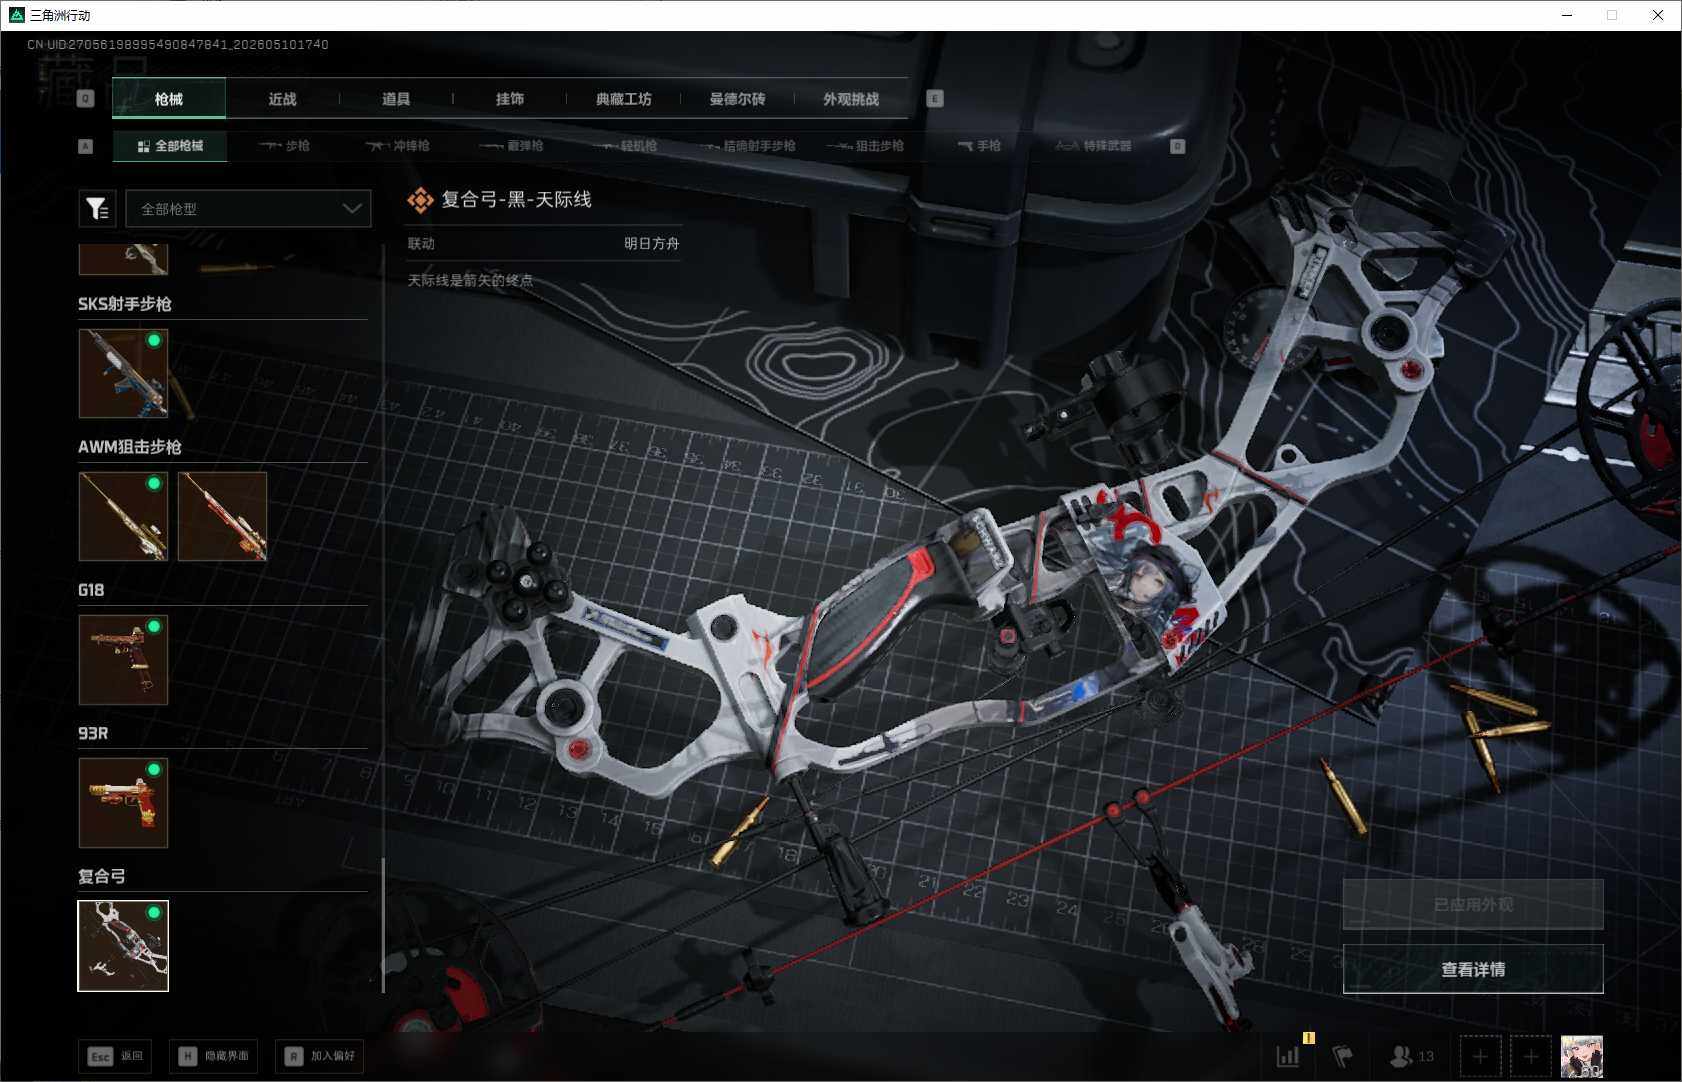Select the 复合弓 compound bow skin thumbnail
This screenshot has width=1682, height=1082.
(x=123, y=946)
